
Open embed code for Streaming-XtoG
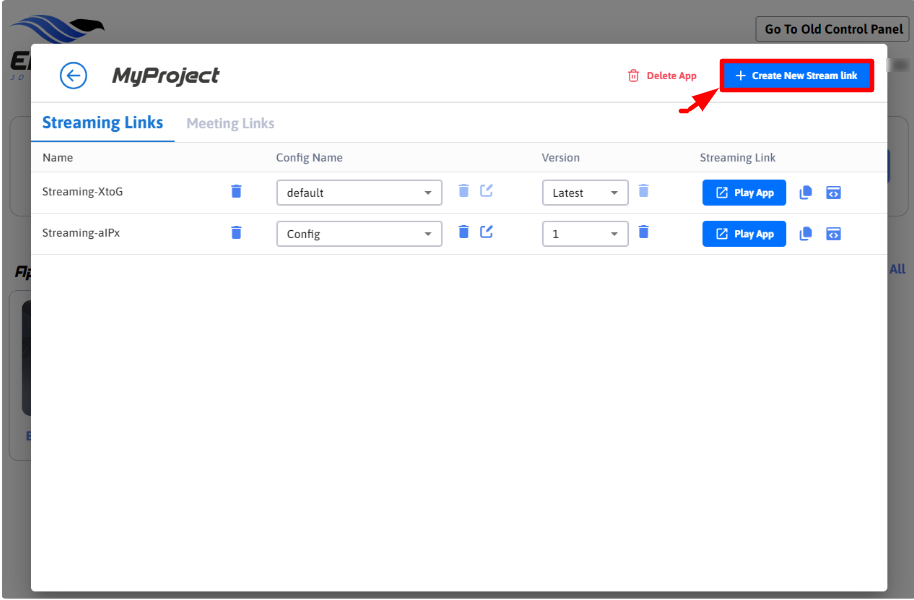pyautogui.click(x=833, y=193)
